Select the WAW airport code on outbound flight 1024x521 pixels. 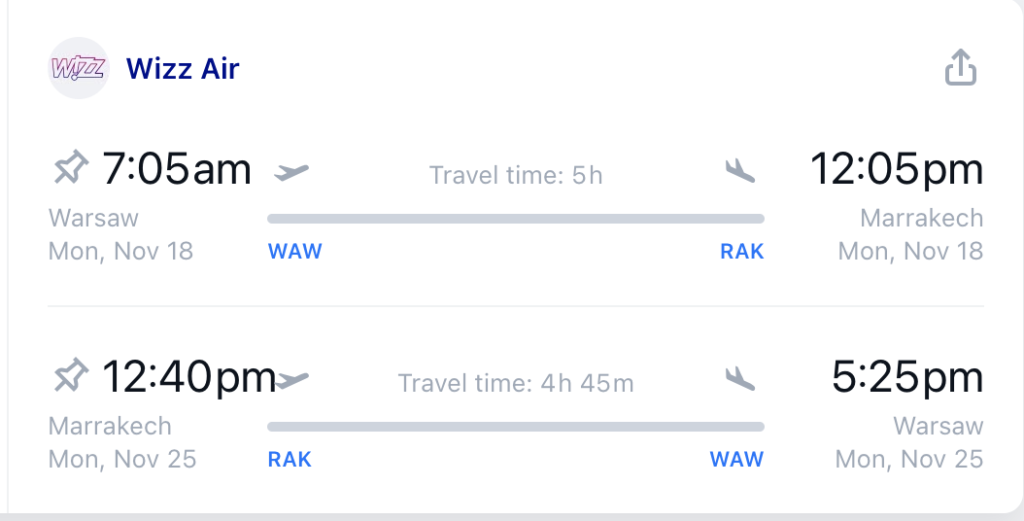[x=295, y=252]
